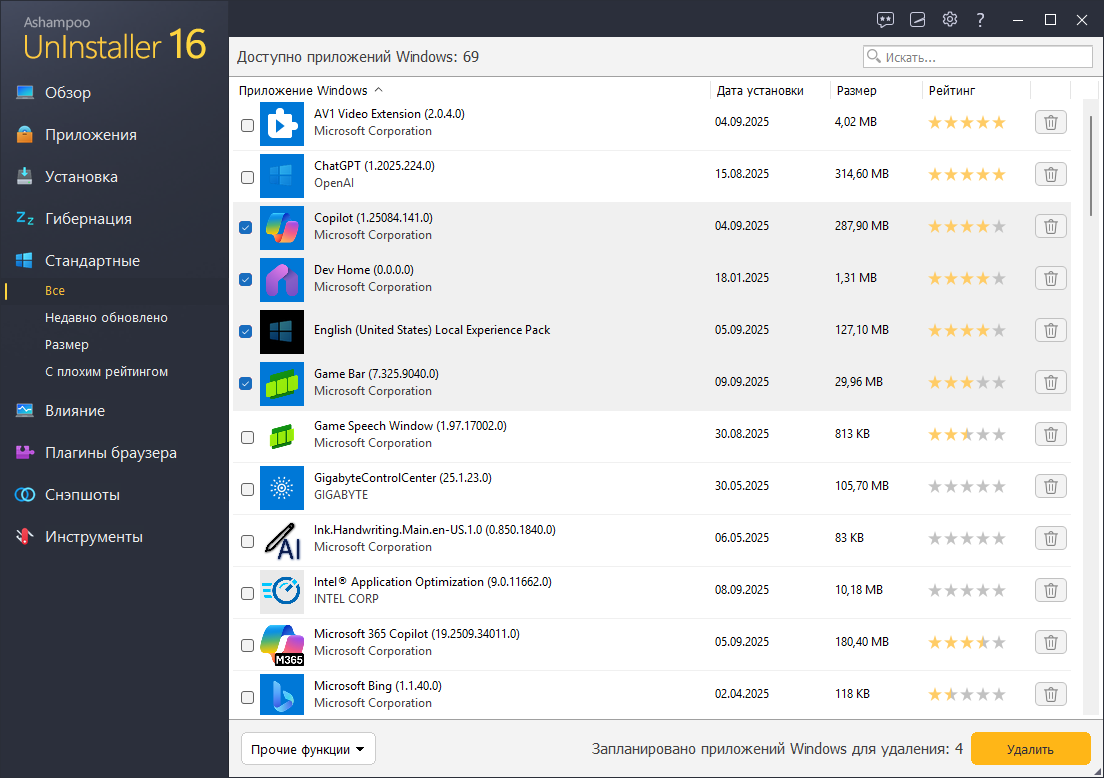Check the Microsoft 365 Copilot checkbox
The width and height of the screenshot is (1104, 778).
pos(247,645)
